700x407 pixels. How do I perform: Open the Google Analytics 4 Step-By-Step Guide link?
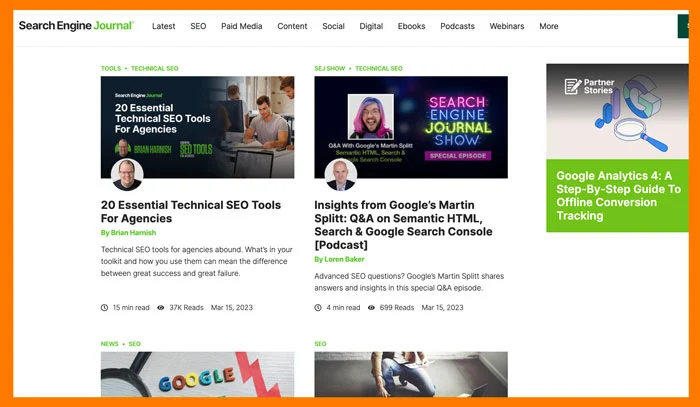tap(618, 195)
